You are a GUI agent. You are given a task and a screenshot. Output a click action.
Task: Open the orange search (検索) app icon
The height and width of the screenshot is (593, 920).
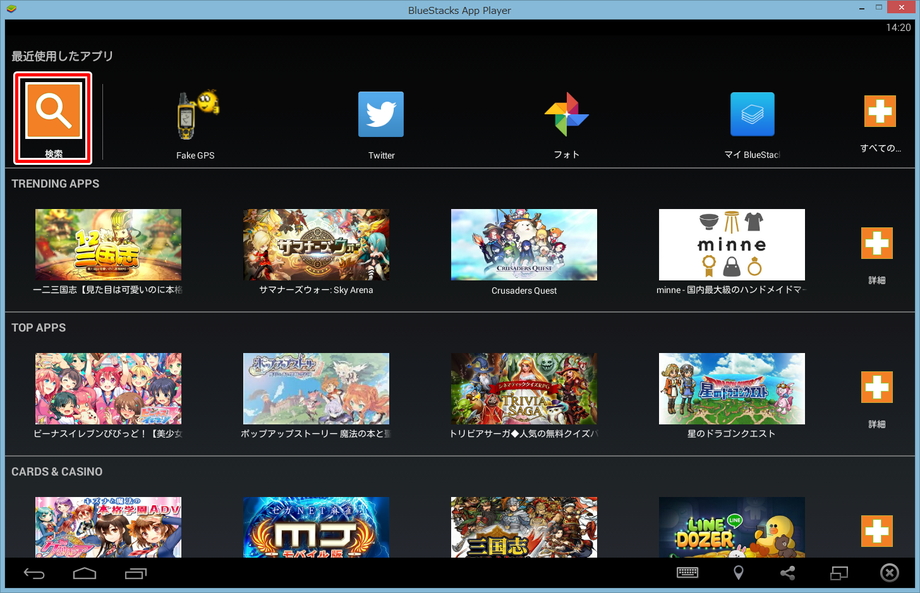[53, 113]
